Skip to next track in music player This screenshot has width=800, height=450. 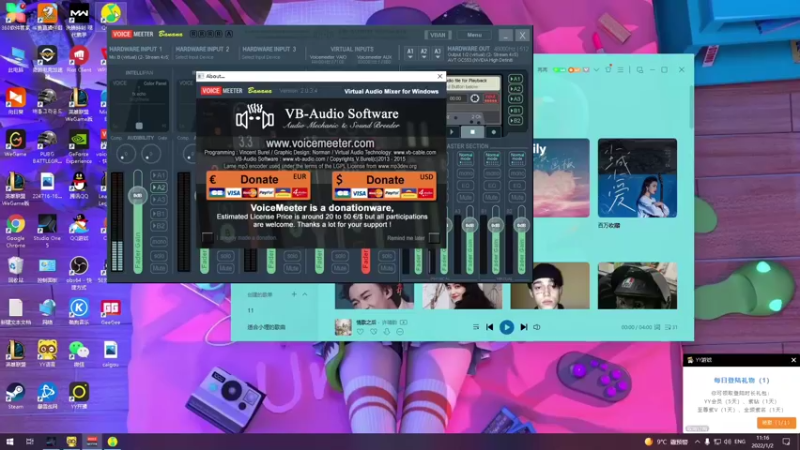pos(523,327)
